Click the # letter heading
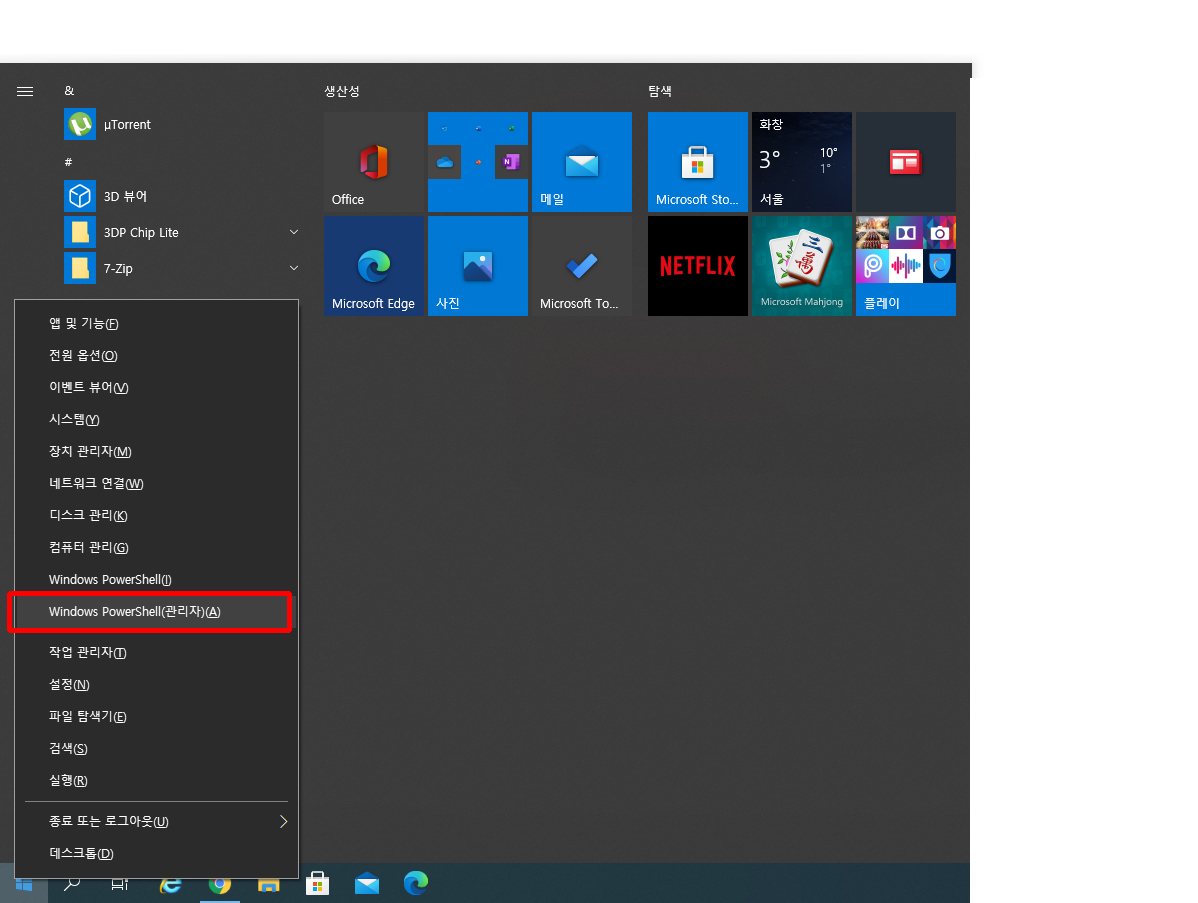This screenshot has width=1198, height=903. (69, 162)
